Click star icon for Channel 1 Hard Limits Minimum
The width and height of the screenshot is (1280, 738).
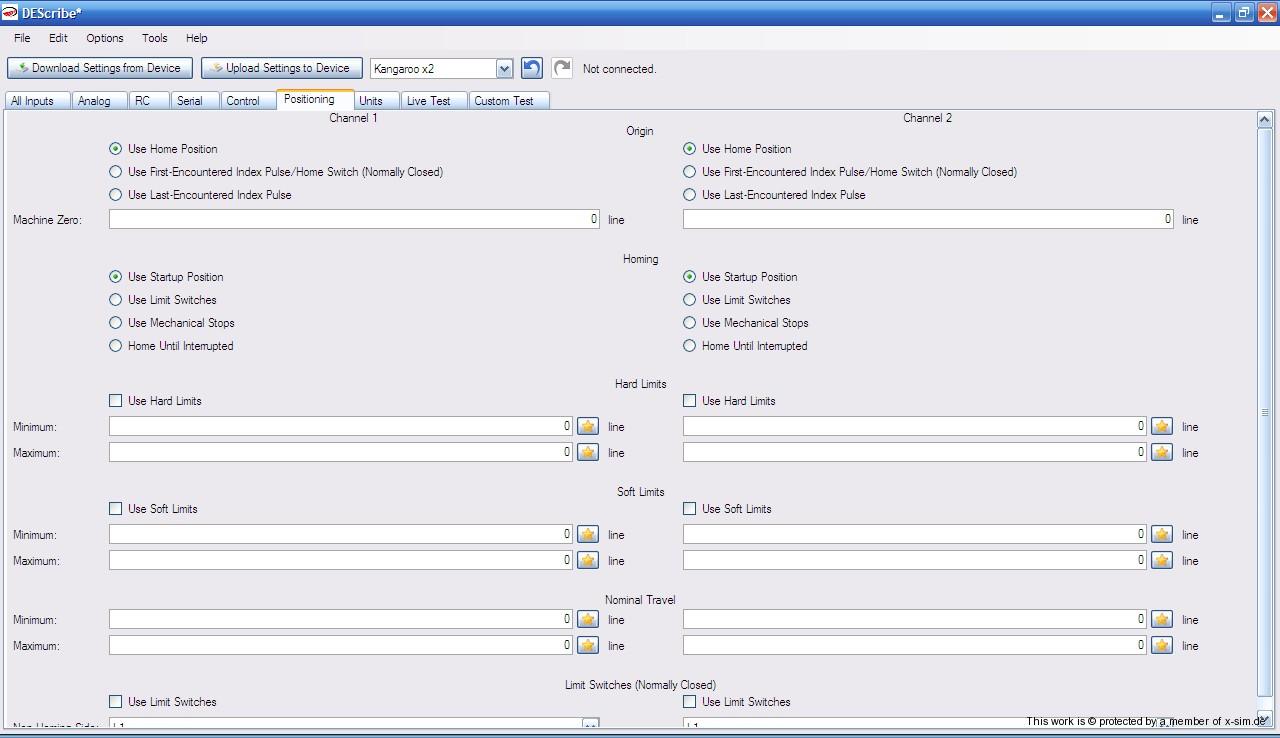pyautogui.click(x=588, y=427)
